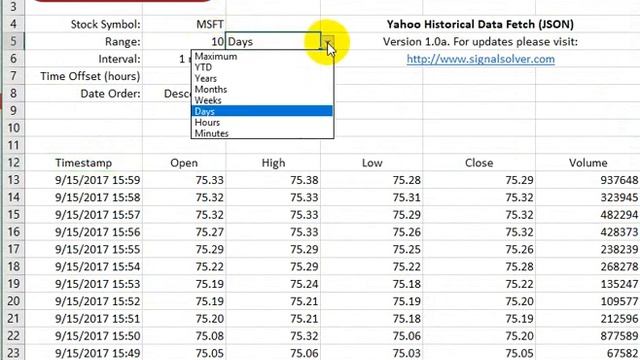This screenshot has height=360, width=640.
Task: Click timestamp cell 9/15/2017 15:56
Action: pyautogui.click(x=84, y=232)
